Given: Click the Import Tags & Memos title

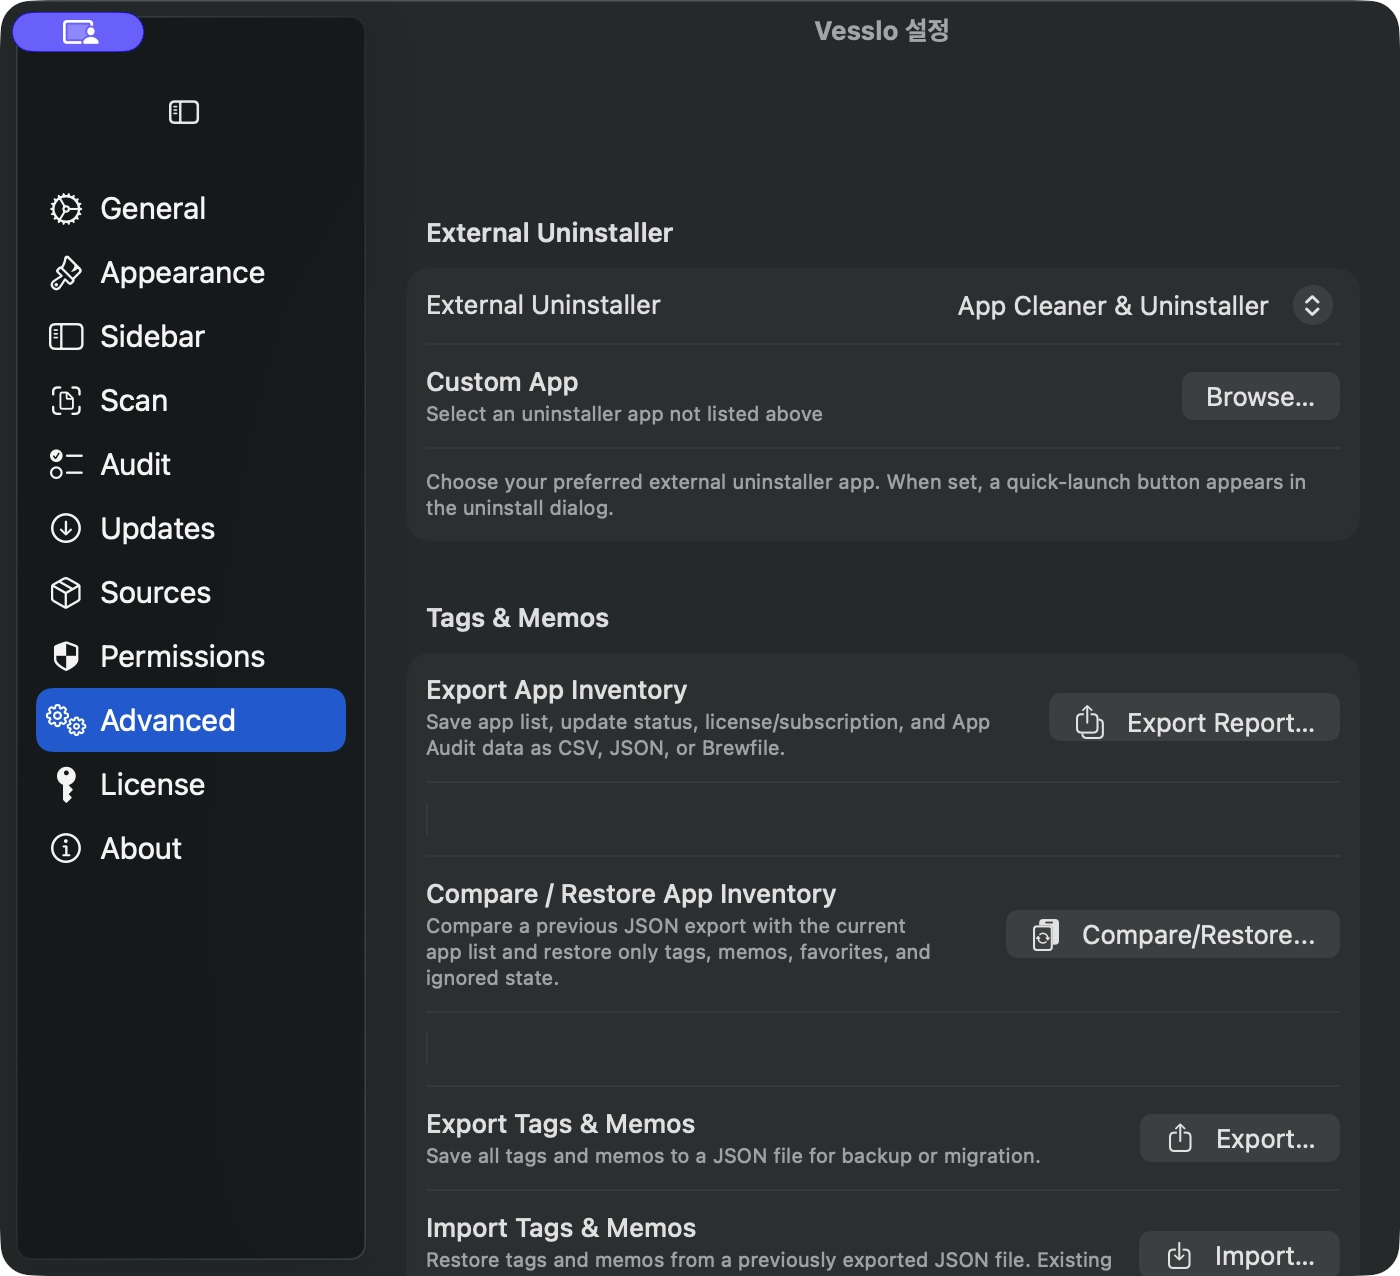Looking at the screenshot, I should point(561,1228).
